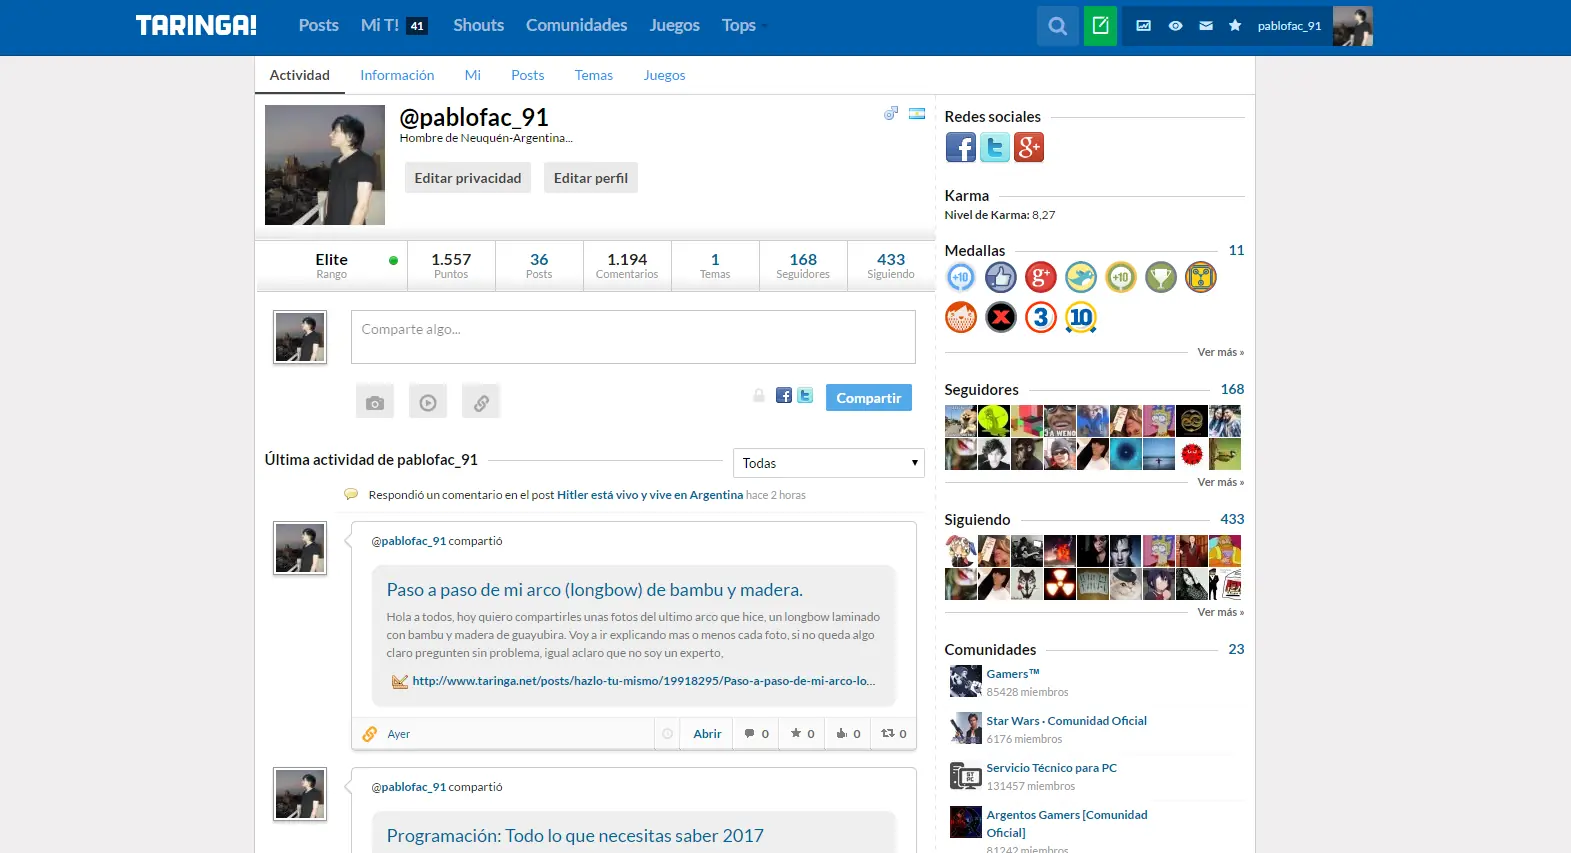
Task: Switch to the Mi tab
Action: (x=473, y=75)
